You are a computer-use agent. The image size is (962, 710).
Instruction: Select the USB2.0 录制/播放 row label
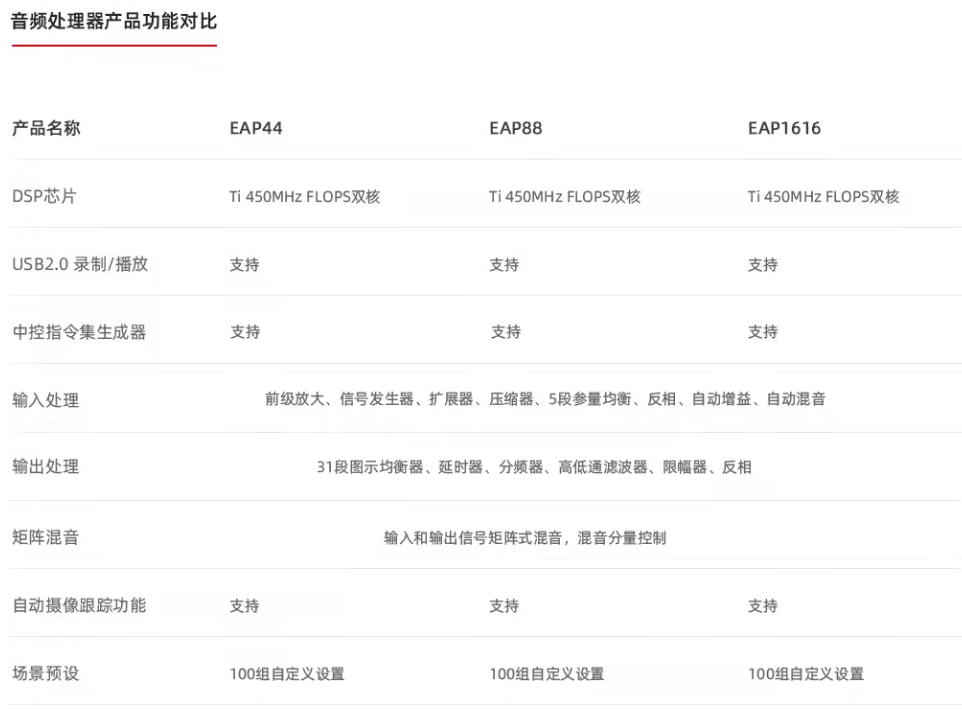click(80, 264)
